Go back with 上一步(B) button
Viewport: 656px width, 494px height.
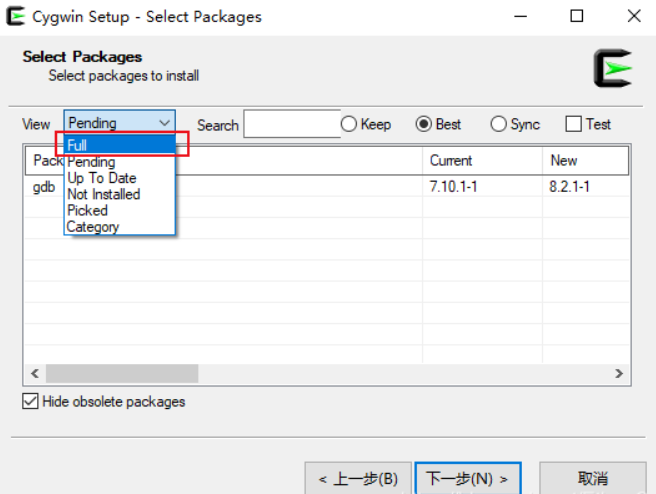(358, 478)
